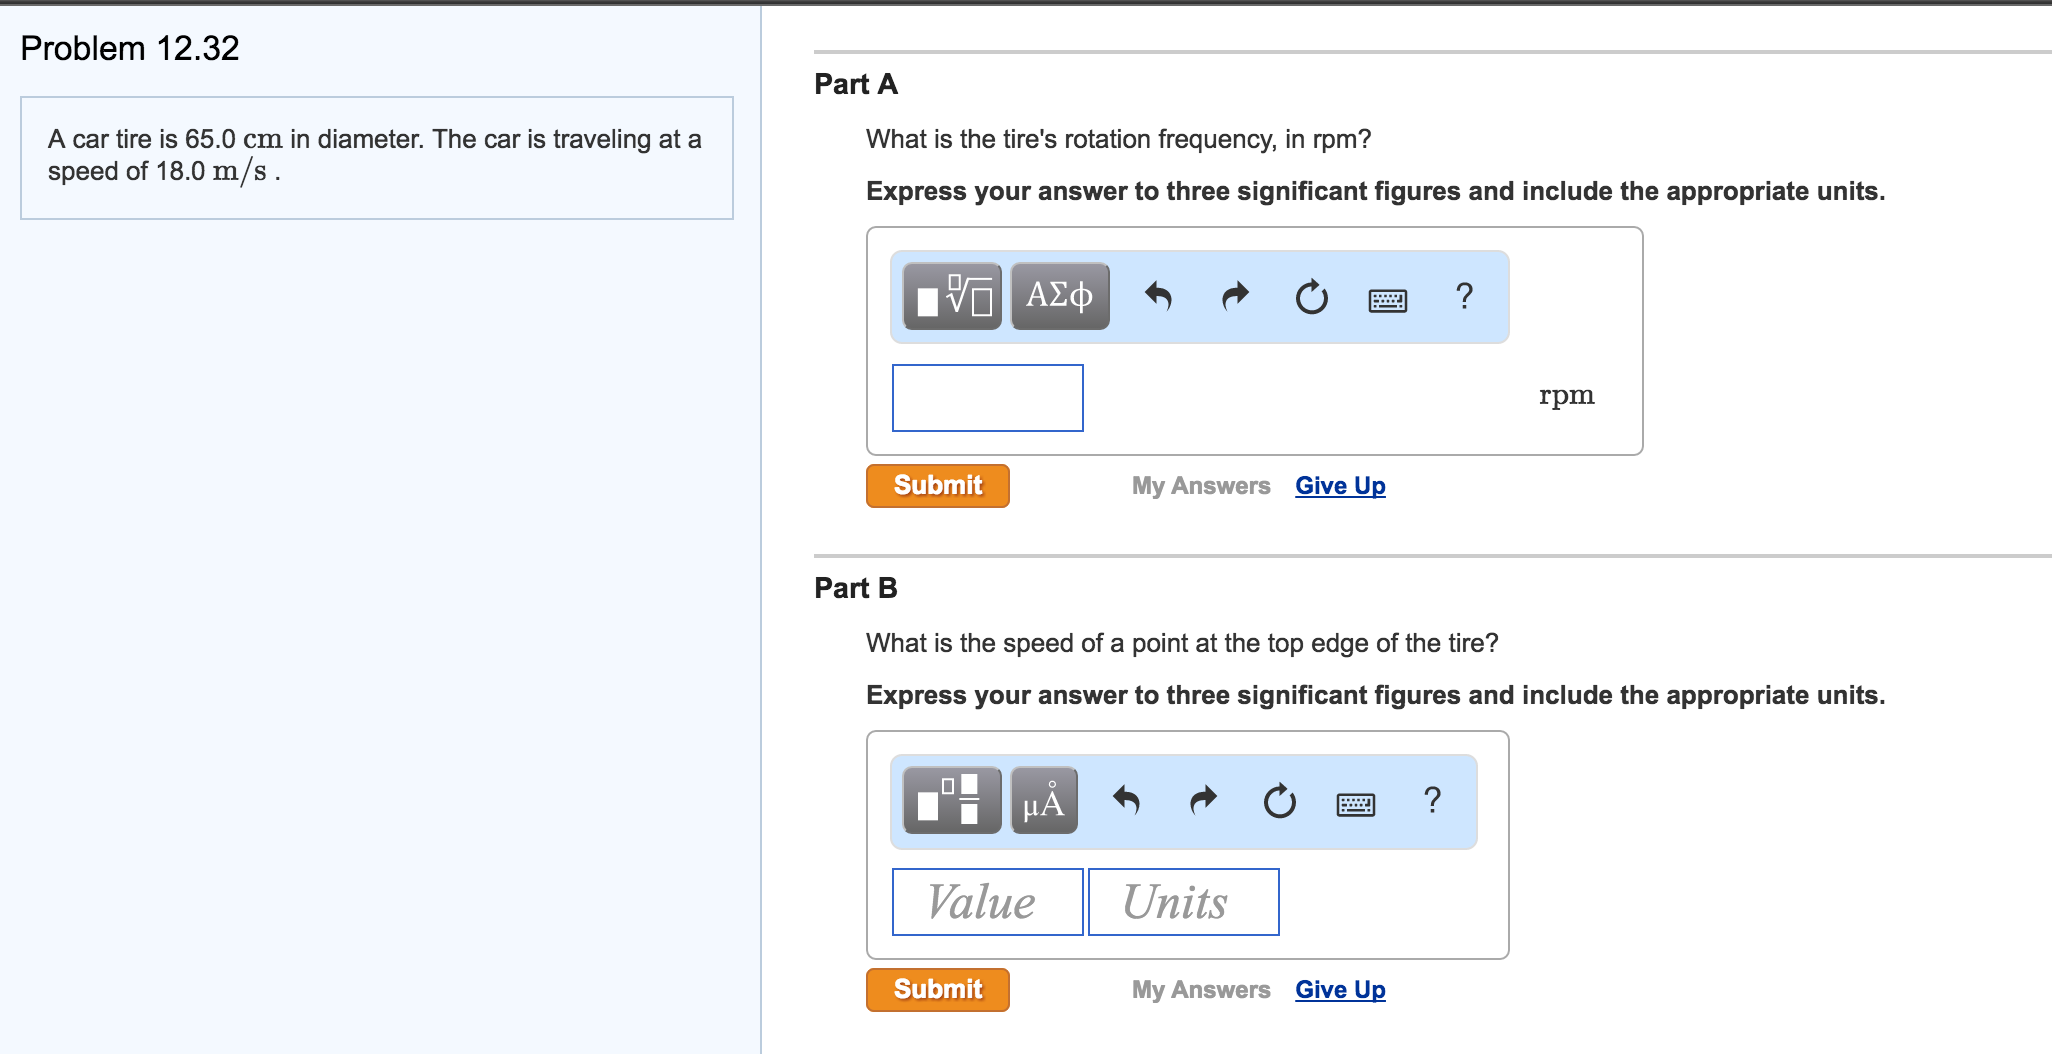Screen dimensions: 2052x1054
Task: Undo the last entry in Part A
Action: tap(1160, 295)
